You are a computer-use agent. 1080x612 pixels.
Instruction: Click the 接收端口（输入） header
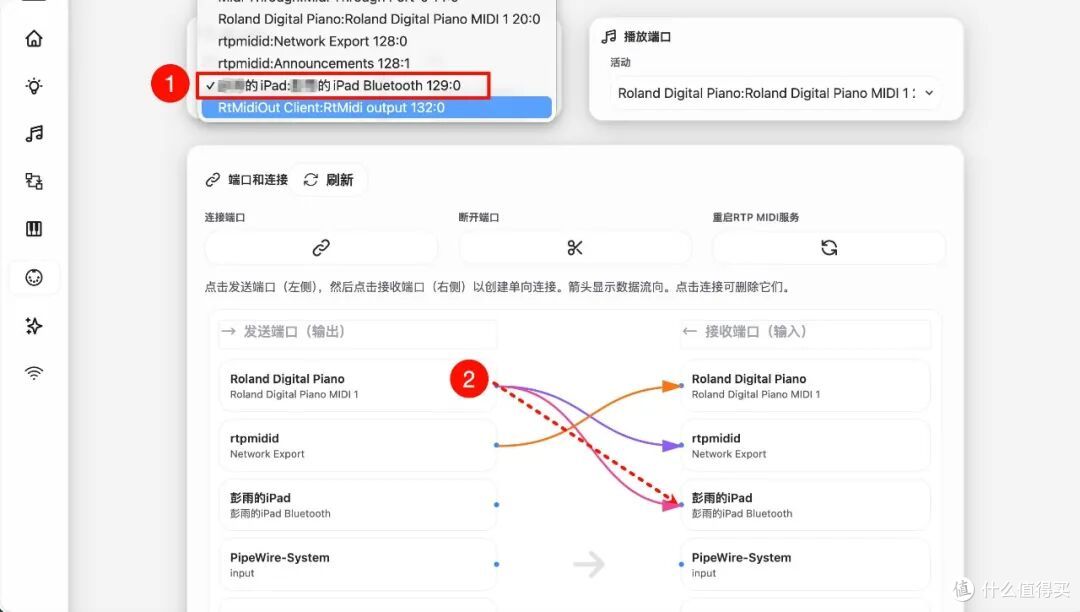click(x=805, y=332)
